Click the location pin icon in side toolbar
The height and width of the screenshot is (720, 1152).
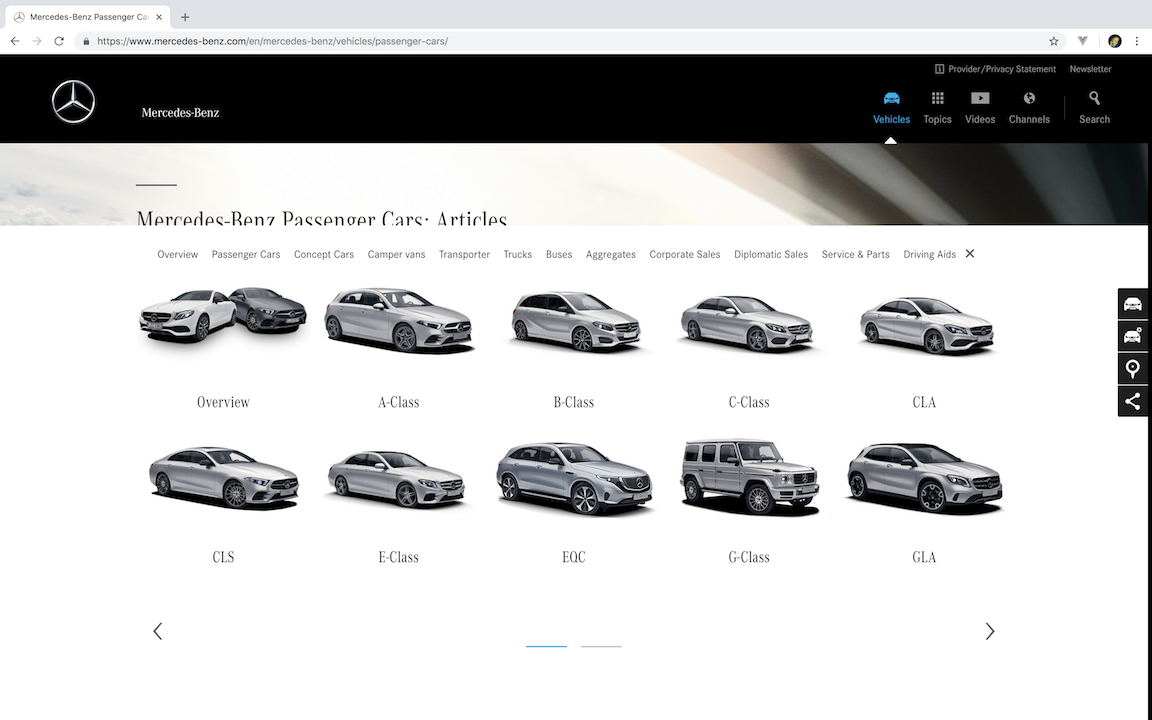coord(1133,369)
